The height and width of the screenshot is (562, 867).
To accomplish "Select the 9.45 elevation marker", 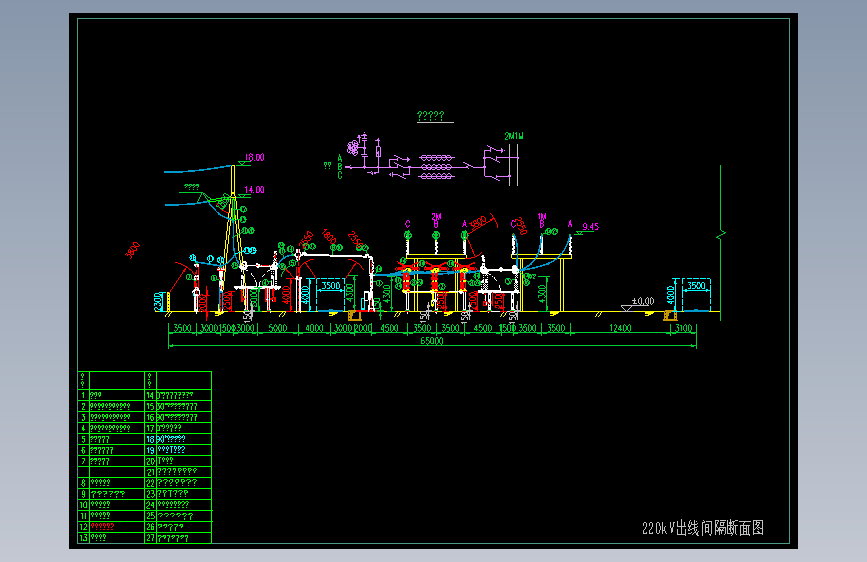I will [x=591, y=227].
